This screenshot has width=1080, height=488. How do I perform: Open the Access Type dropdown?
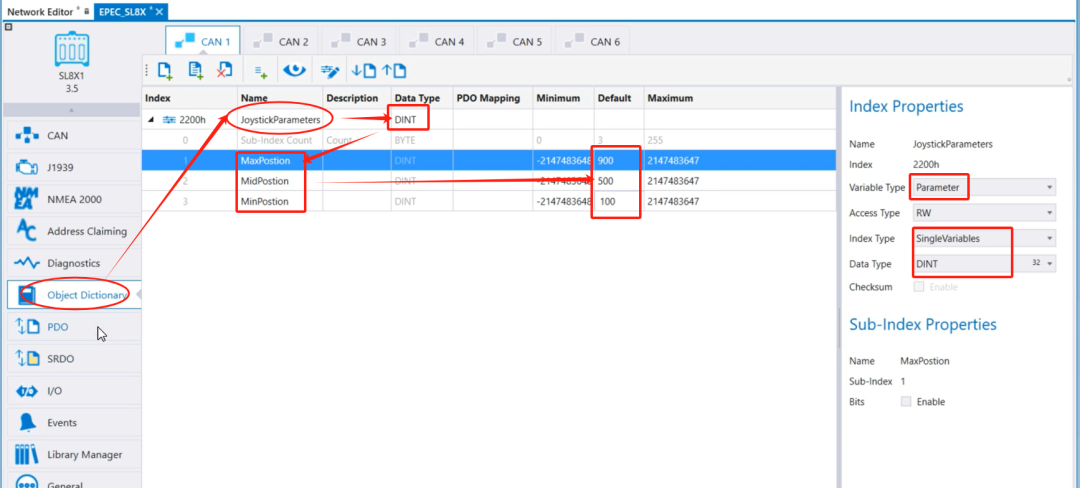click(x=983, y=213)
